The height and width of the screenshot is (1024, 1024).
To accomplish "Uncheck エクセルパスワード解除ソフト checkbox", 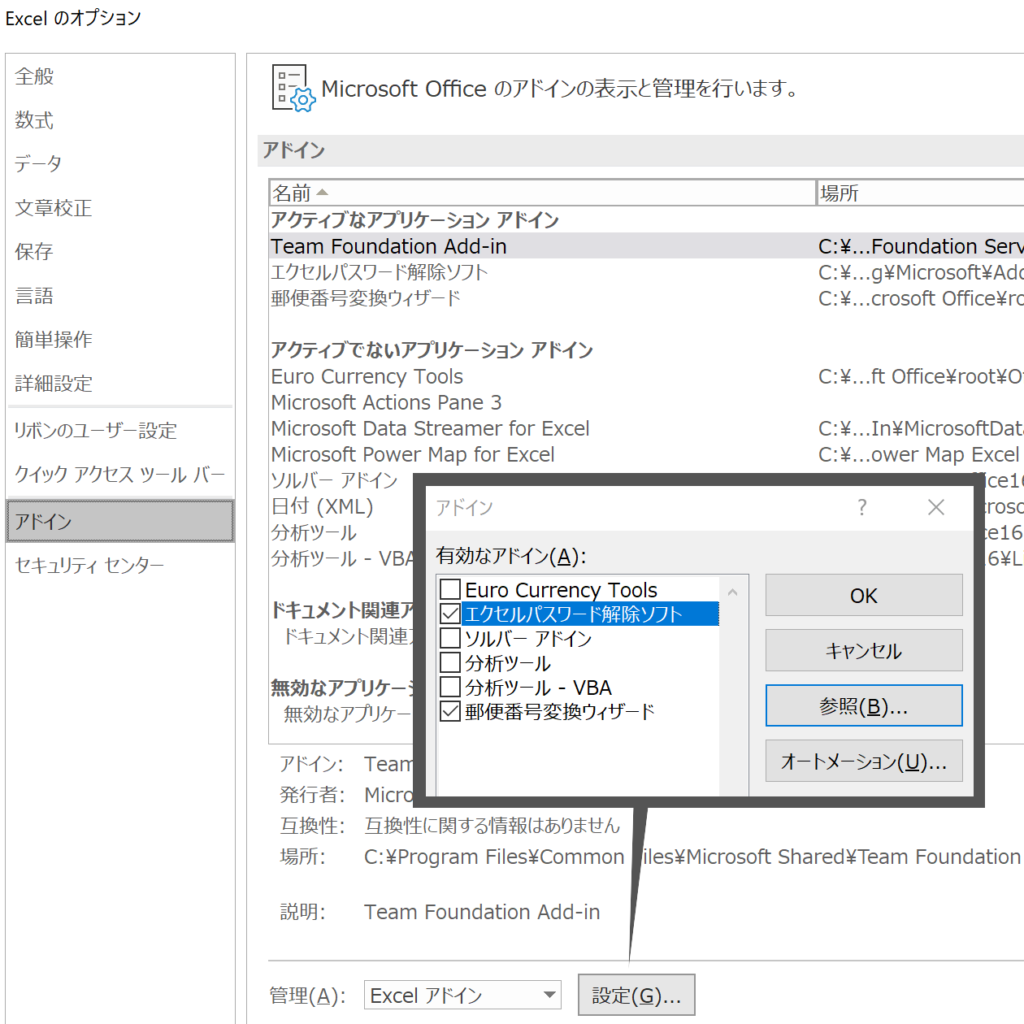I will click(451, 614).
